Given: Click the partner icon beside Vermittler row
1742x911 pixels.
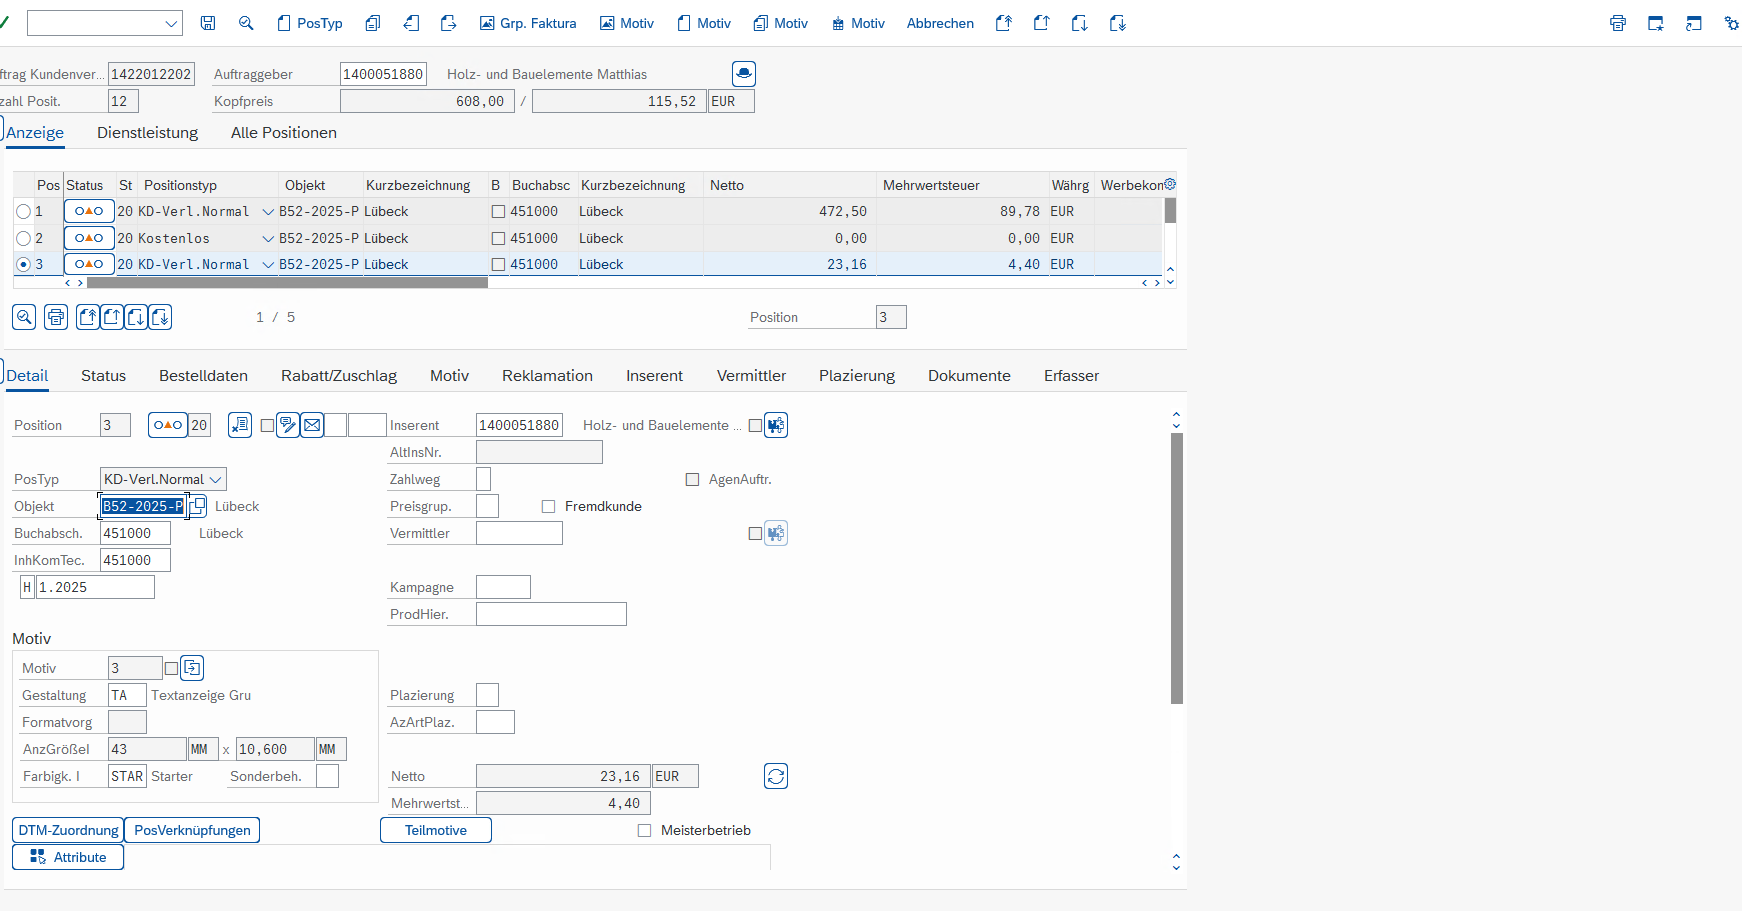Looking at the screenshot, I should (776, 533).
